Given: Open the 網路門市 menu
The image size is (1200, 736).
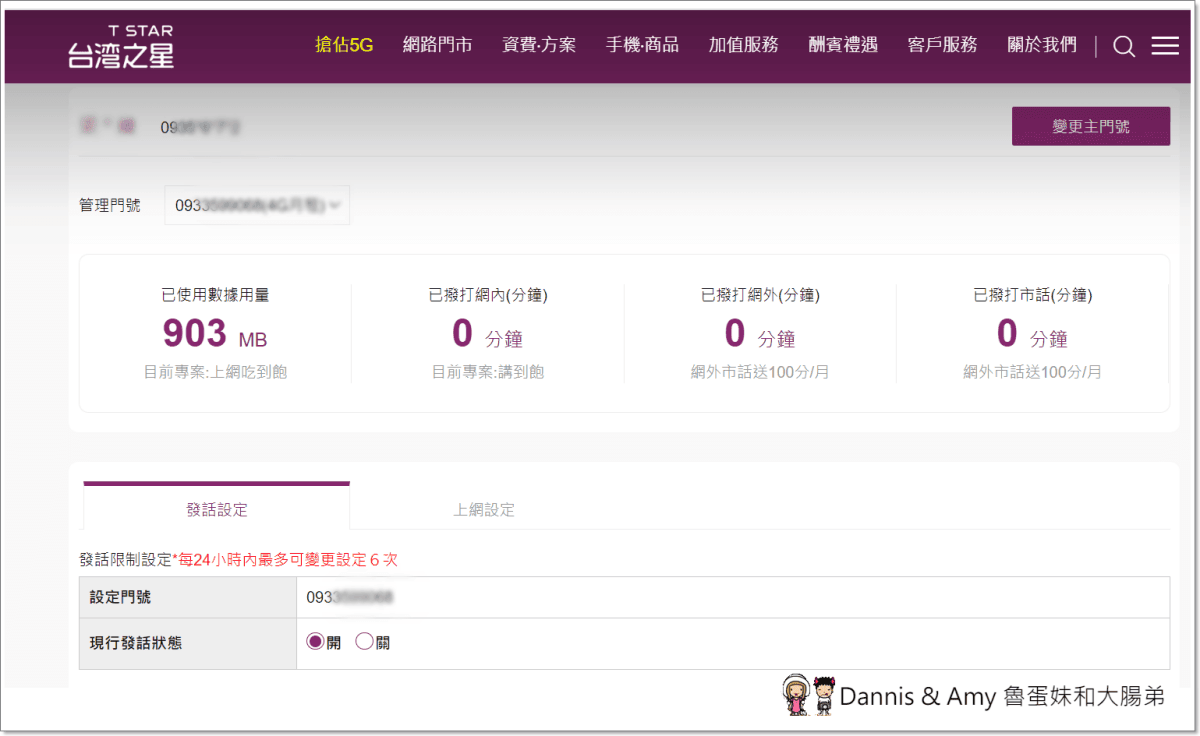Looking at the screenshot, I should tap(438, 45).
